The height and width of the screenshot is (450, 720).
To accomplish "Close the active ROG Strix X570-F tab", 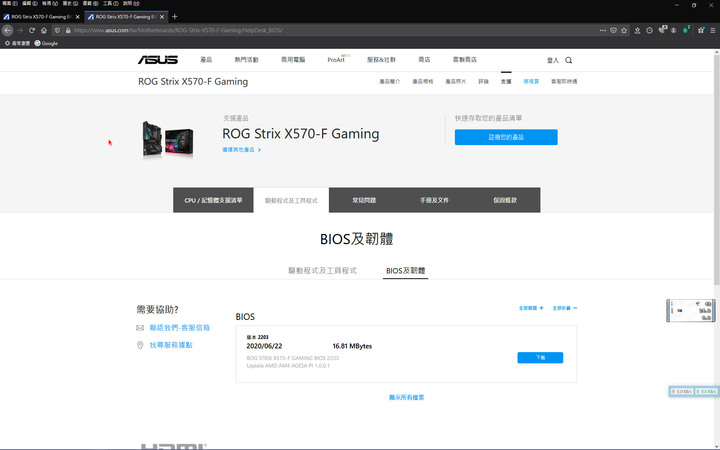I will (x=162, y=17).
